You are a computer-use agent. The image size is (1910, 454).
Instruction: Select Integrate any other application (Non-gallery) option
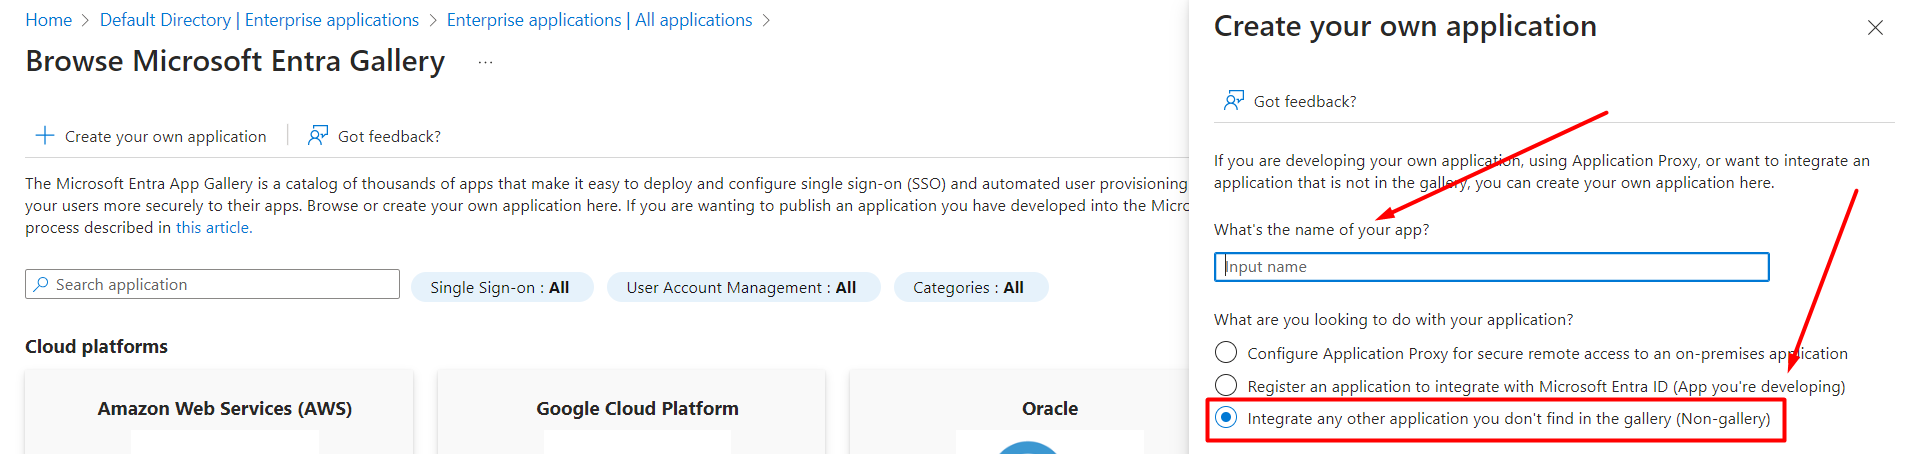(x=1226, y=418)
